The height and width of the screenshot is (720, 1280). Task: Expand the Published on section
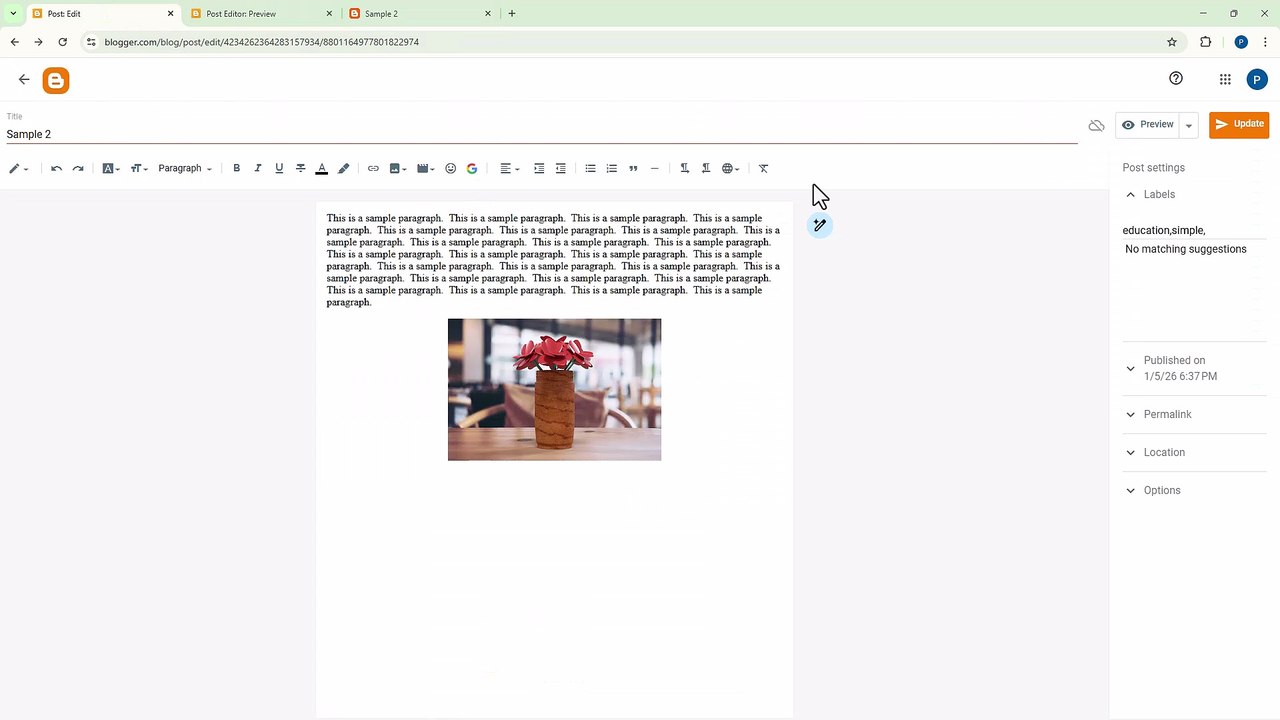pos(1195,368)
